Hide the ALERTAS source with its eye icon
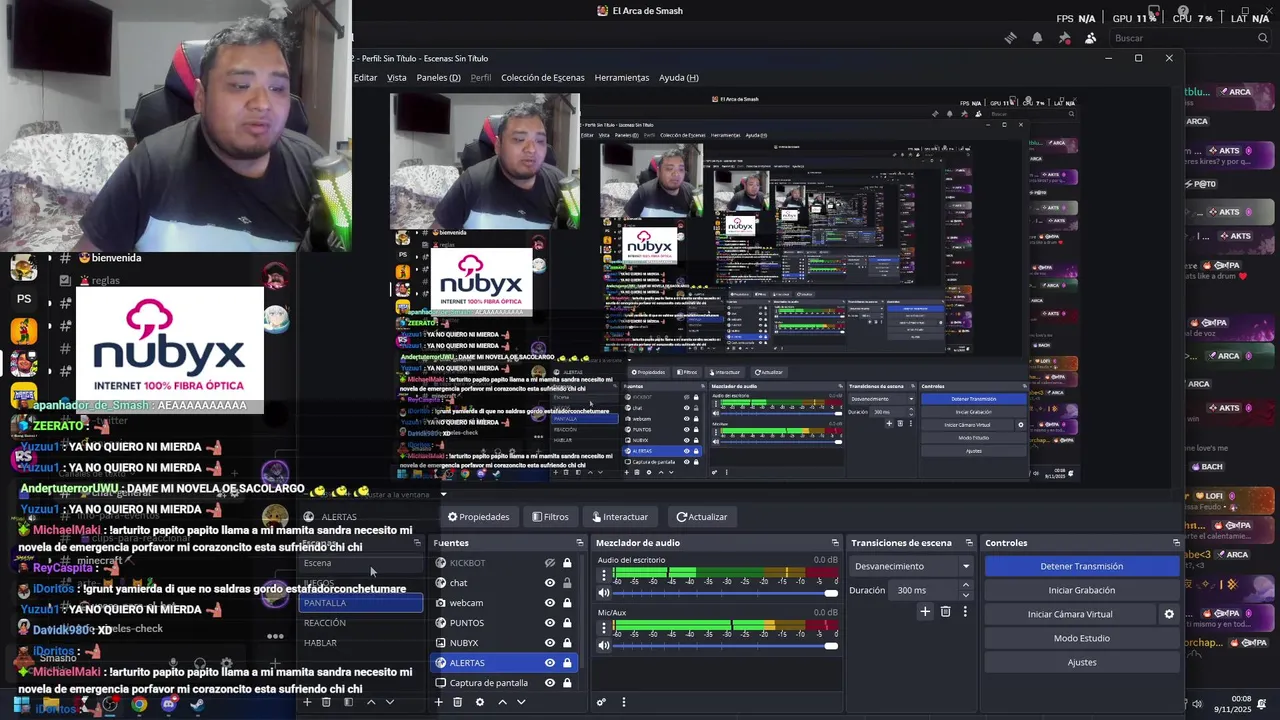Viewport: 1280px width, 720px height. (549, 663)
